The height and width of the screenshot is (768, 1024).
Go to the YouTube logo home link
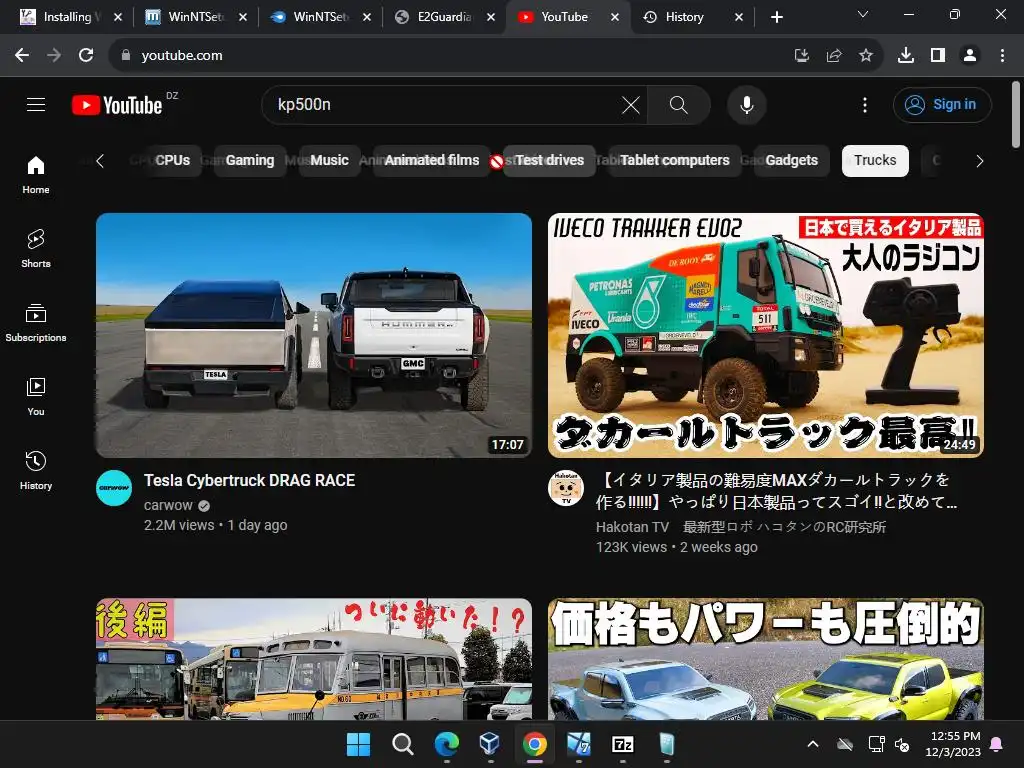point(118,105)
